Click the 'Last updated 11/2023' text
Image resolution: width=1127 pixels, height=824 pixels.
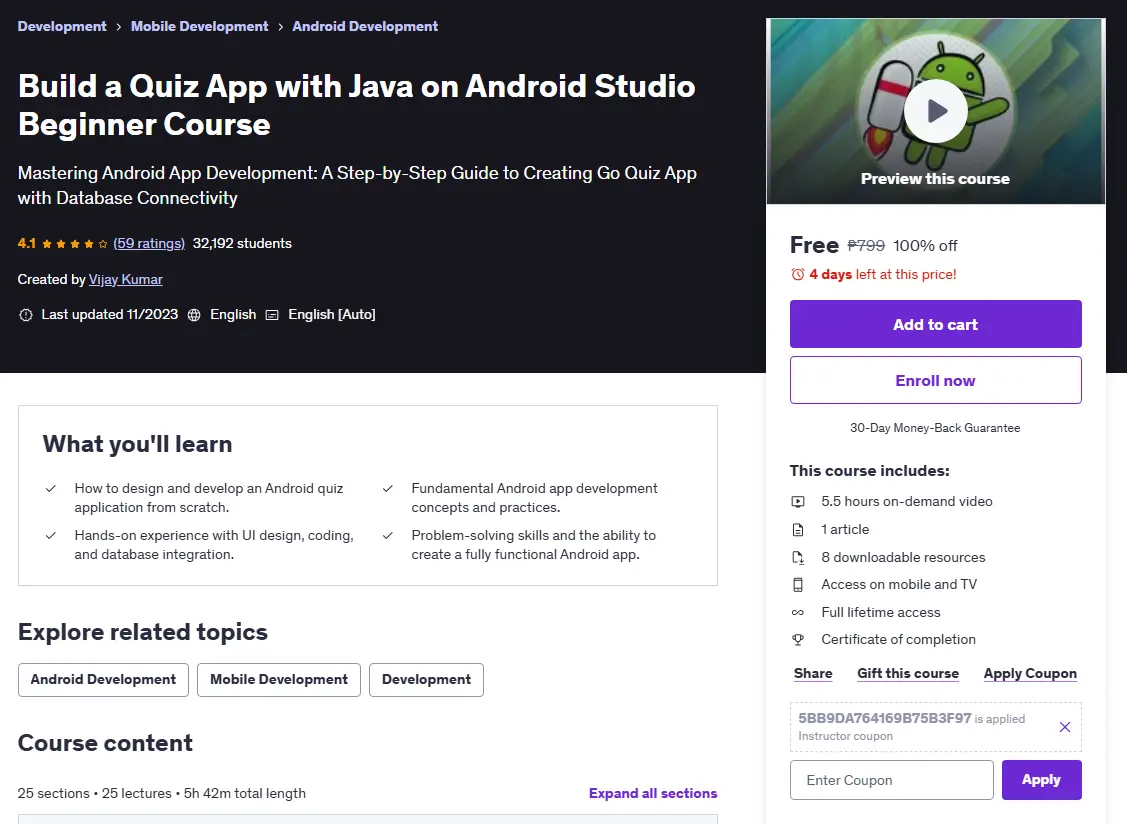[109, 315]
